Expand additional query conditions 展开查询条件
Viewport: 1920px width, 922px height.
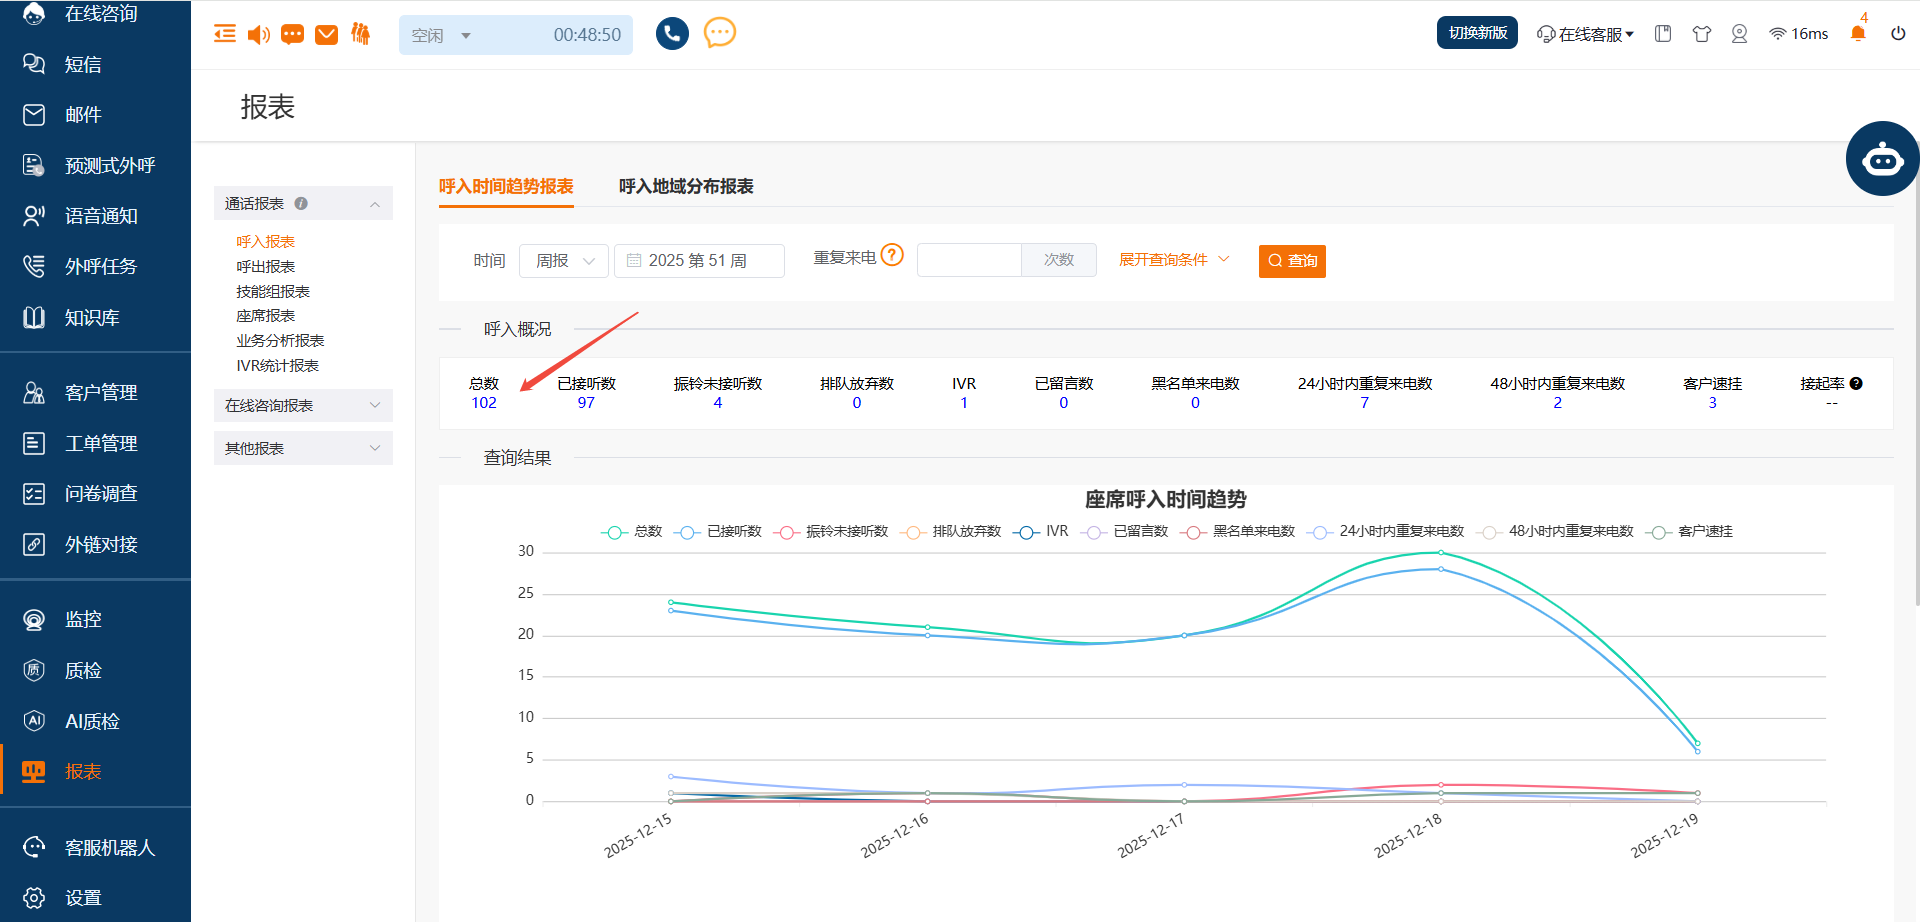1173,260
